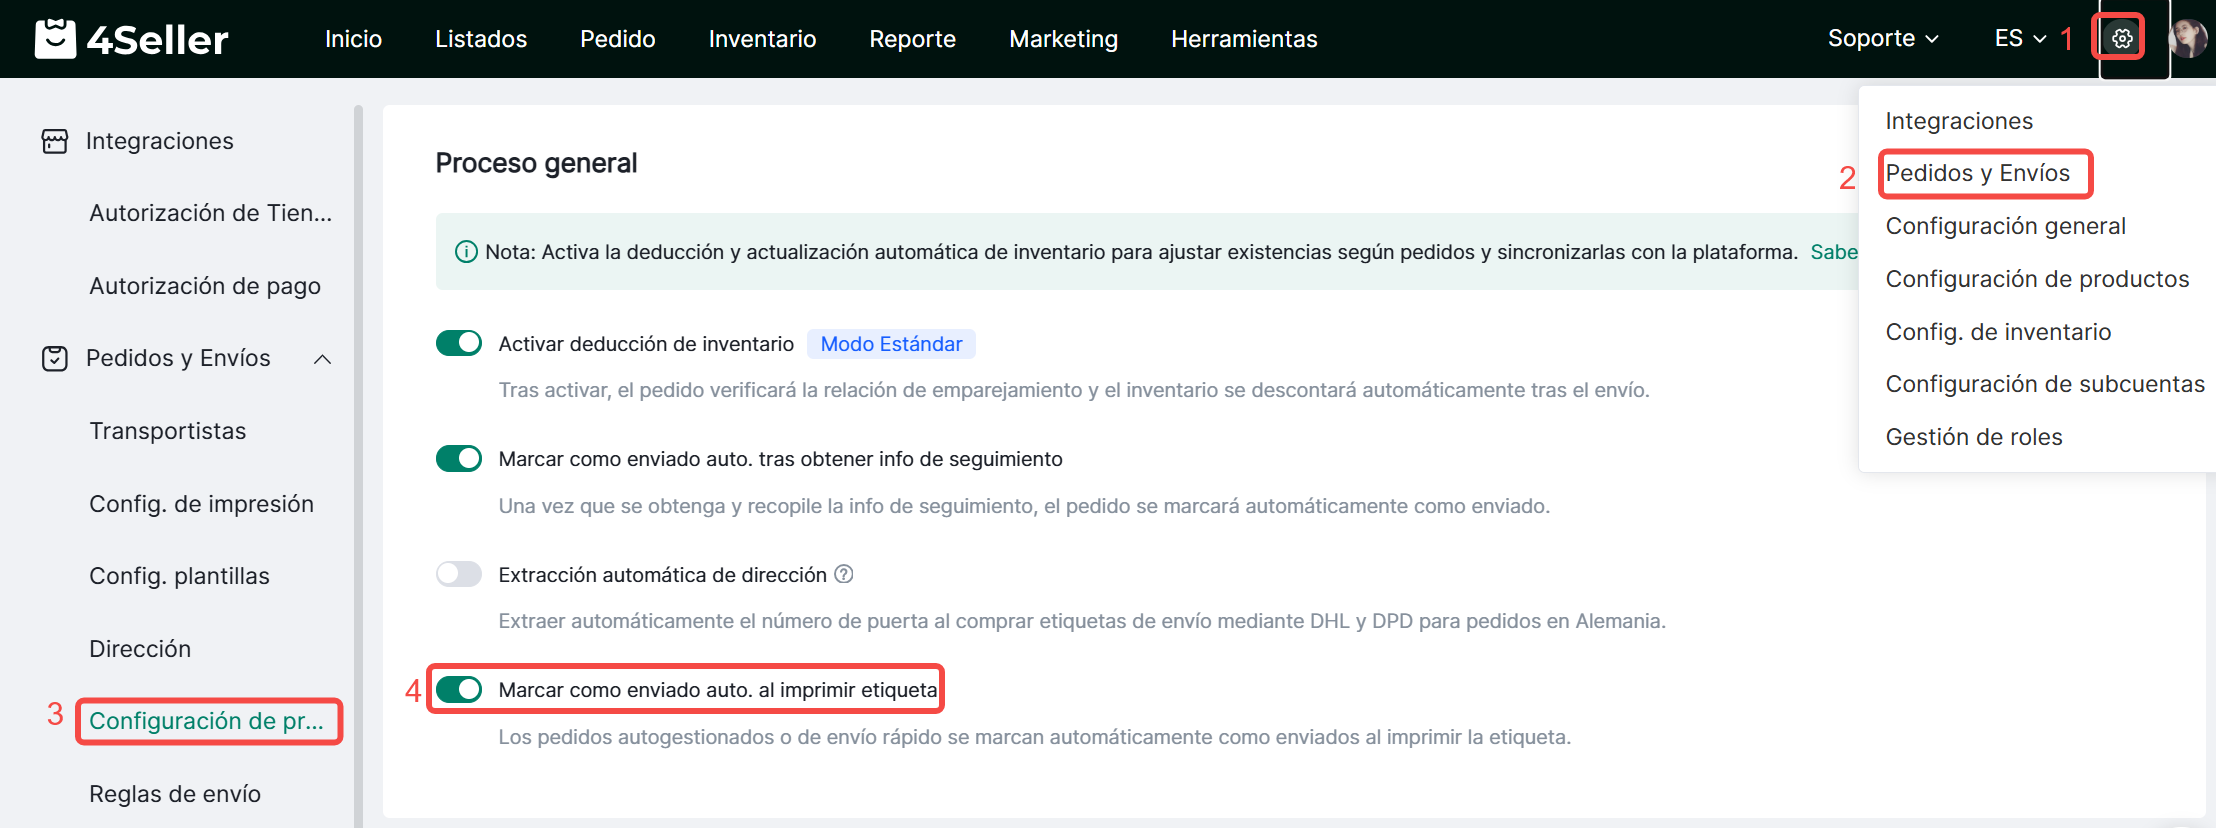The width and height of the screenshot is (2216, 828).
Task: Disable auto-mark shipped after tracking info
Action: [459, 459]
